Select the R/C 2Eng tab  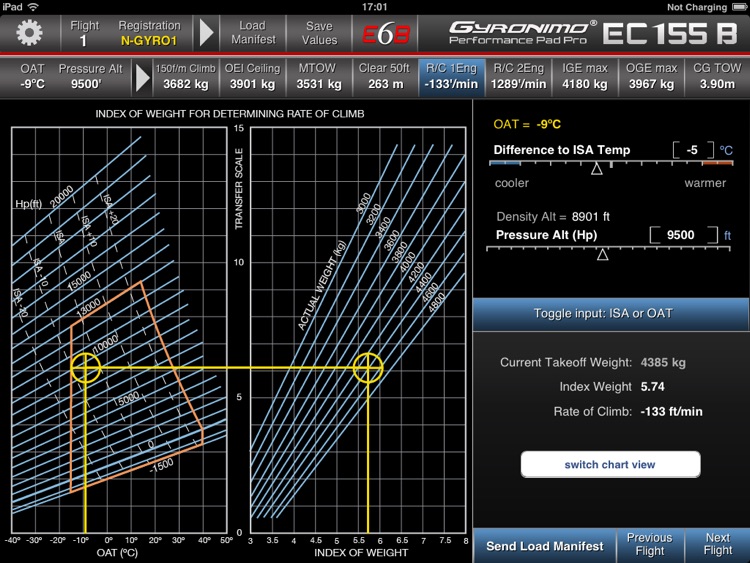518,77
